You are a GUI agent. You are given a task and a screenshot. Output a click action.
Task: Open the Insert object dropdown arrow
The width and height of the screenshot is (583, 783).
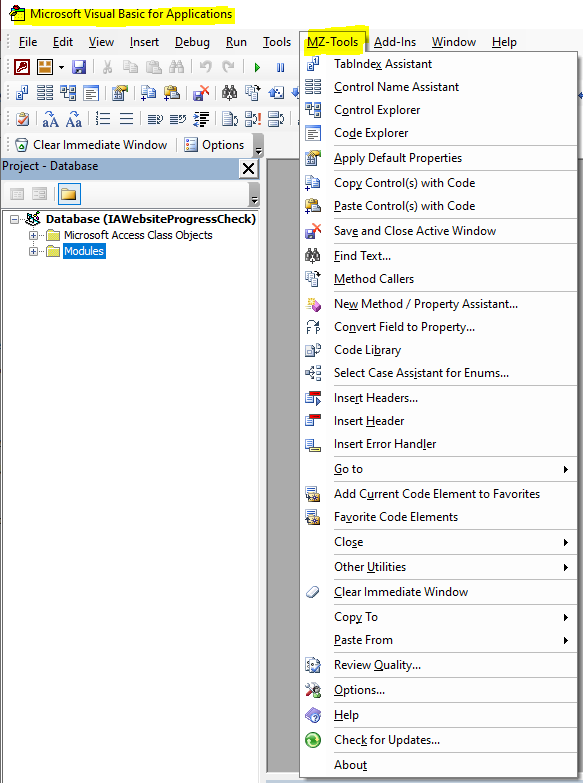61,67
